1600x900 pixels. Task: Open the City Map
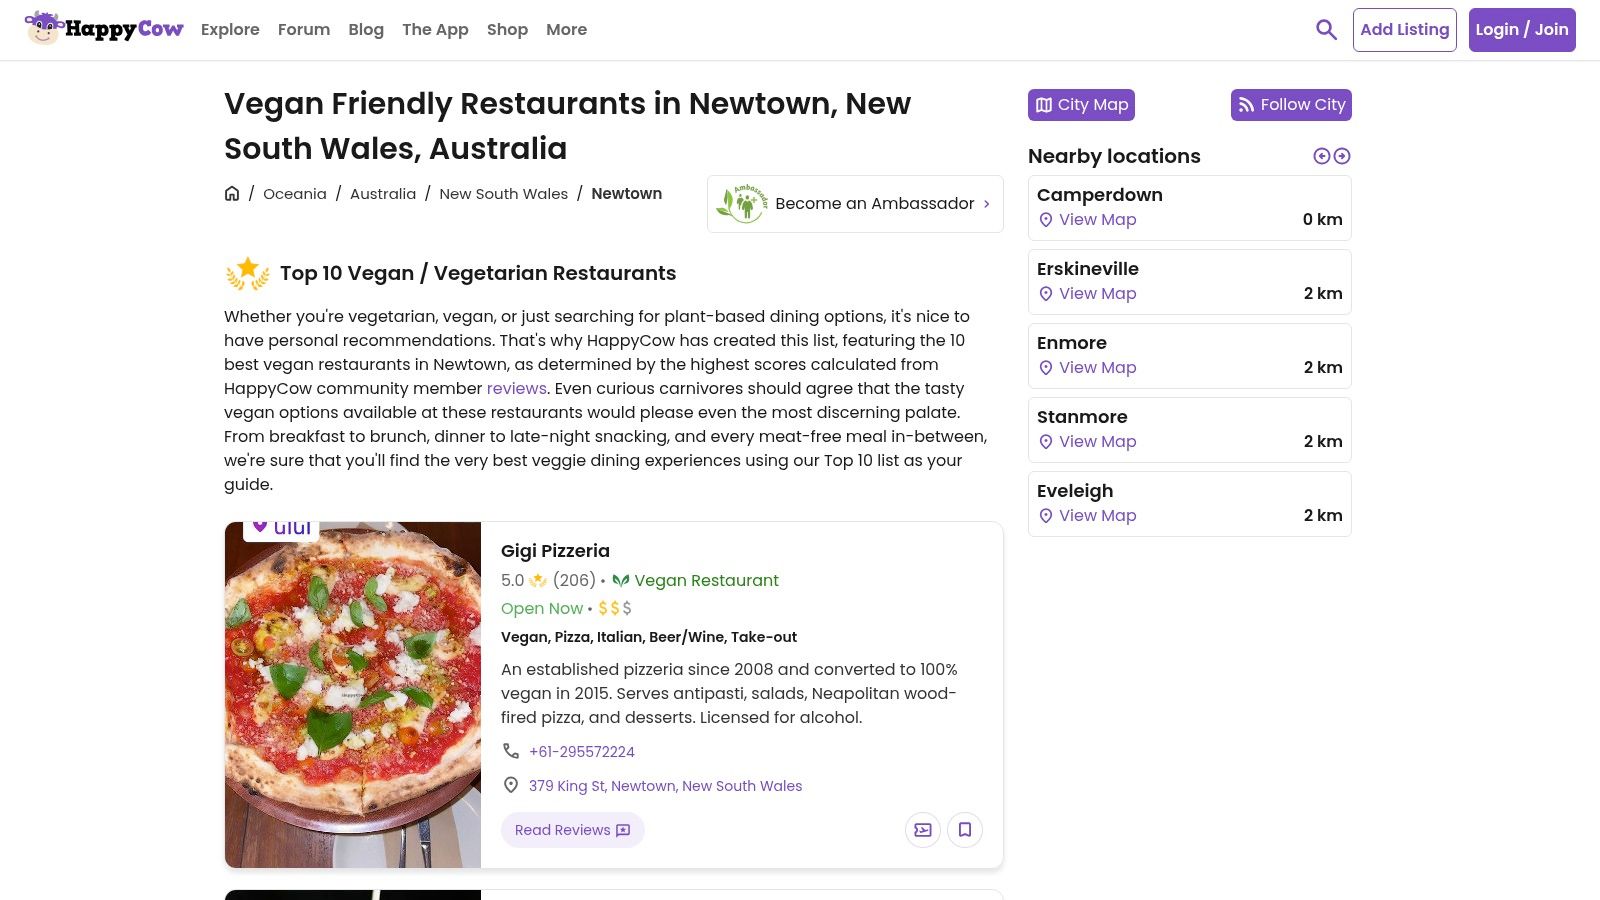tap(1081, 105)
